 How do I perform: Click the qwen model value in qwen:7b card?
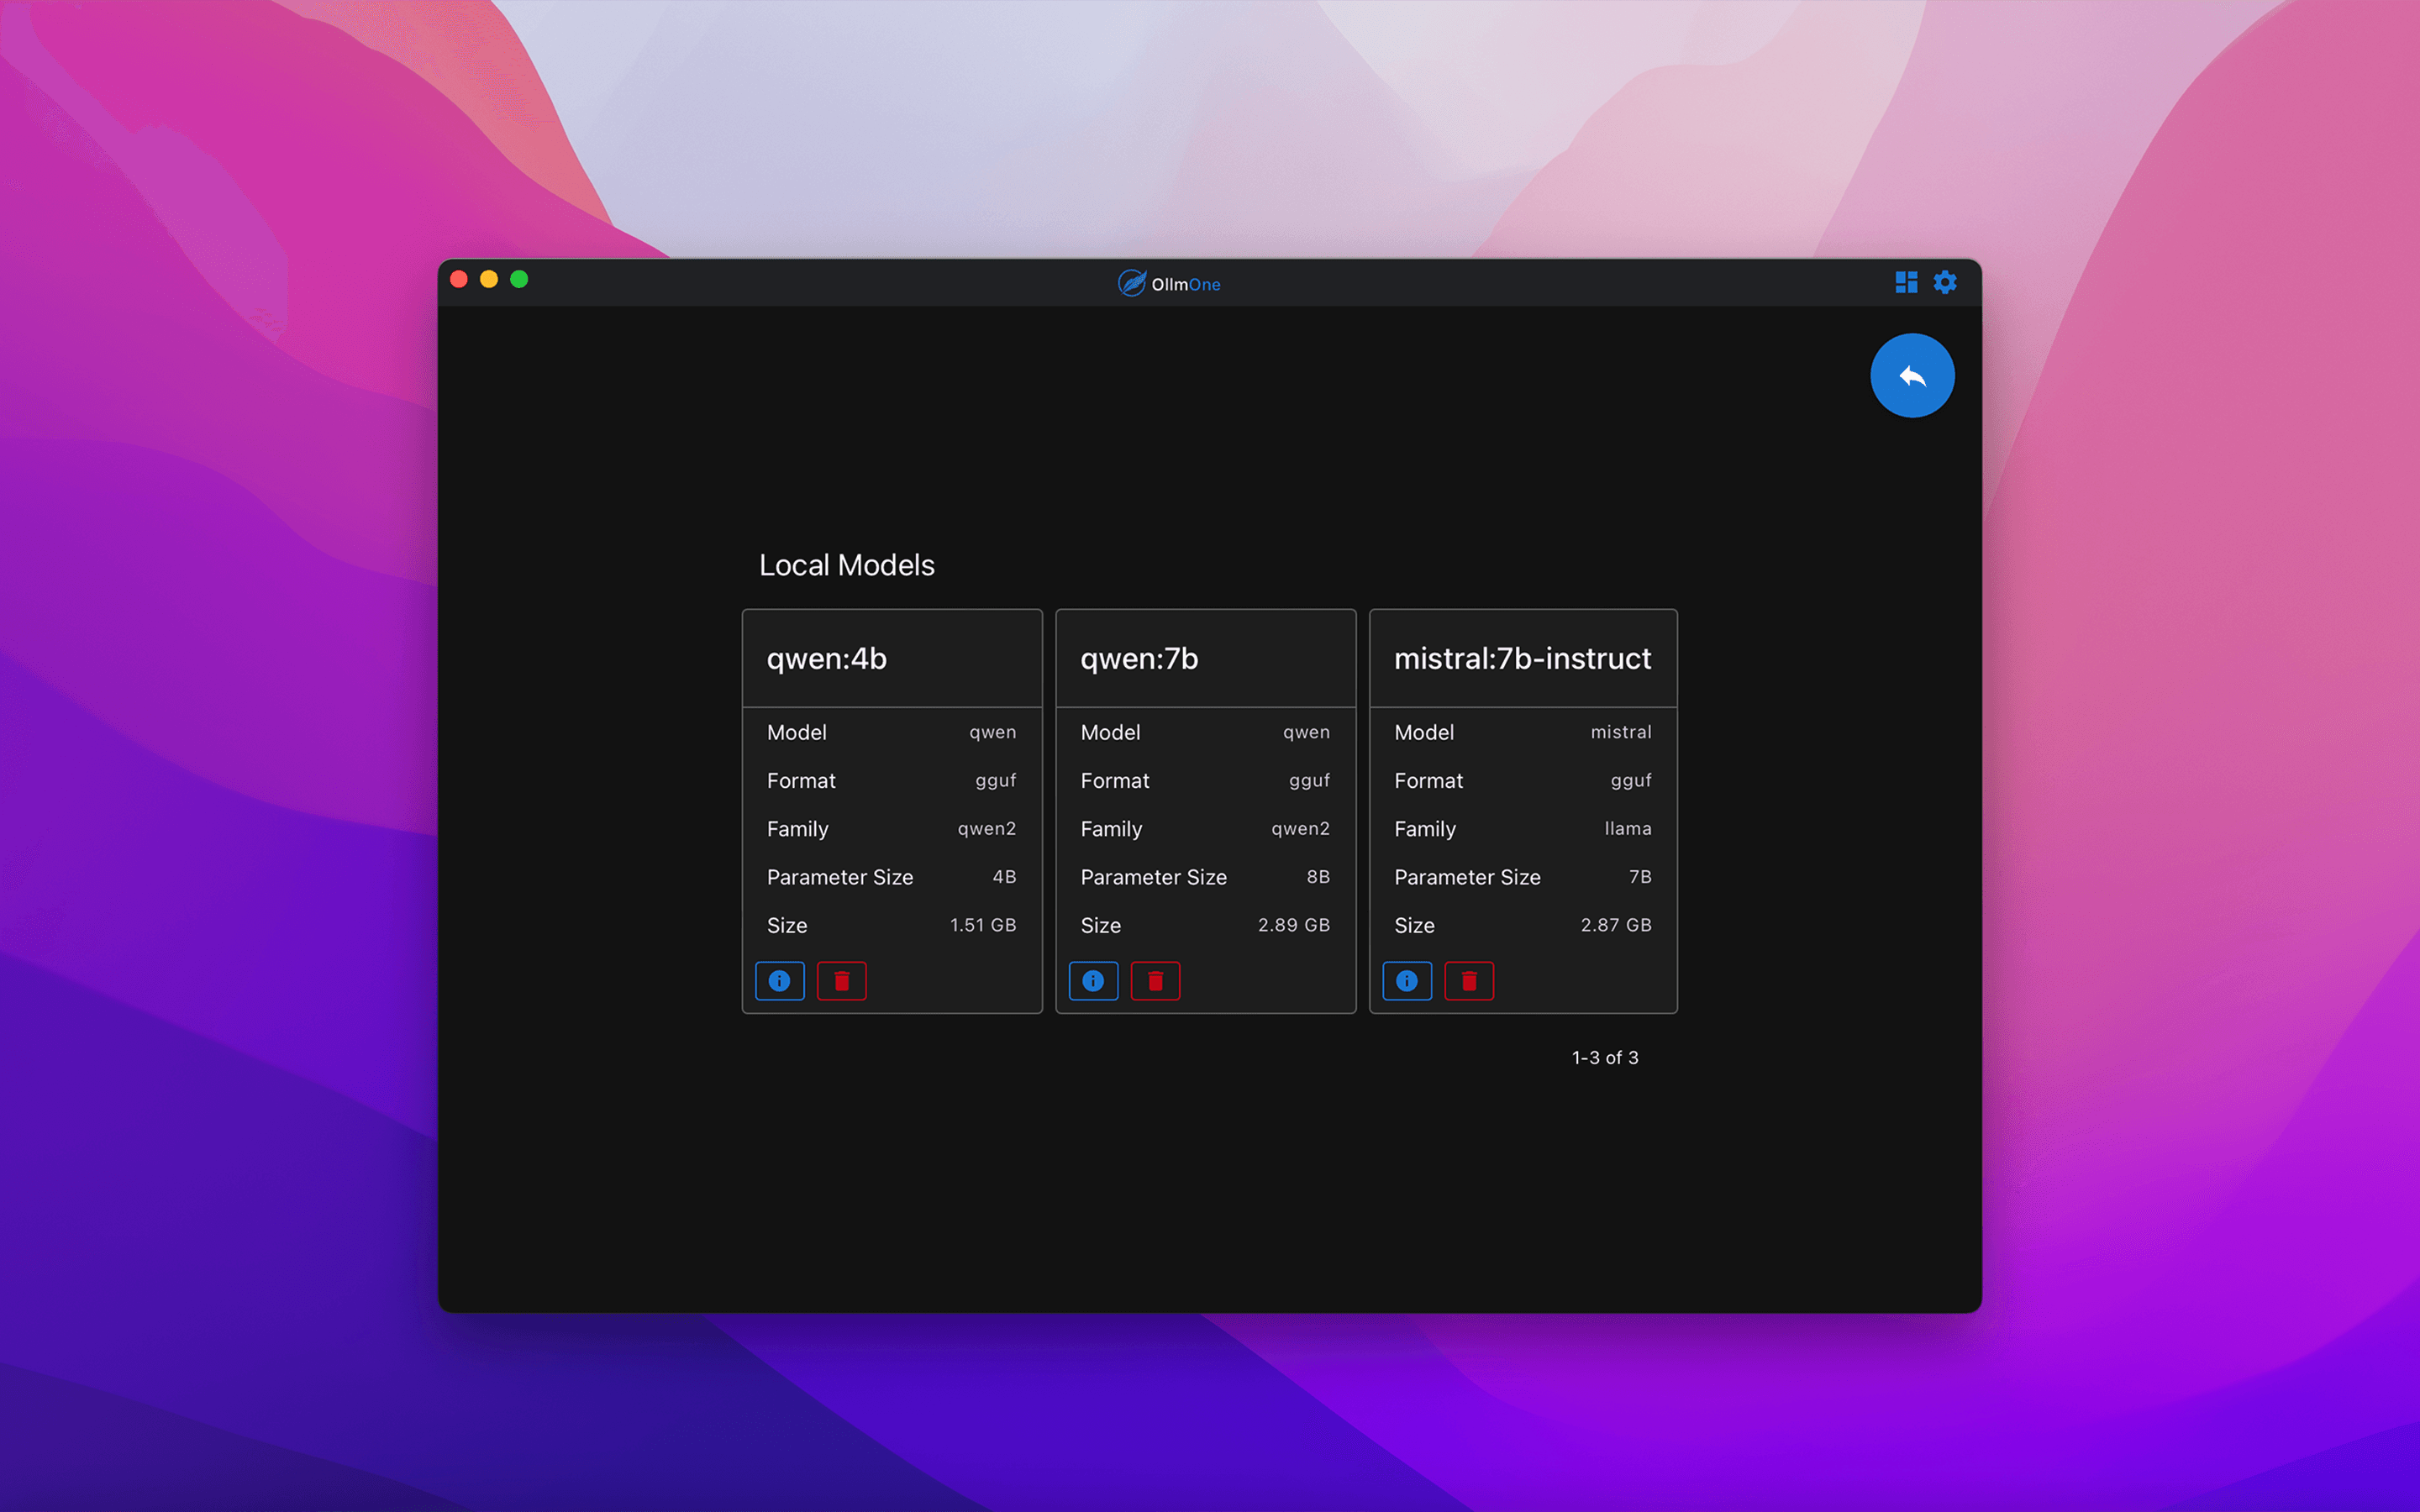[x=1307, y=733]
